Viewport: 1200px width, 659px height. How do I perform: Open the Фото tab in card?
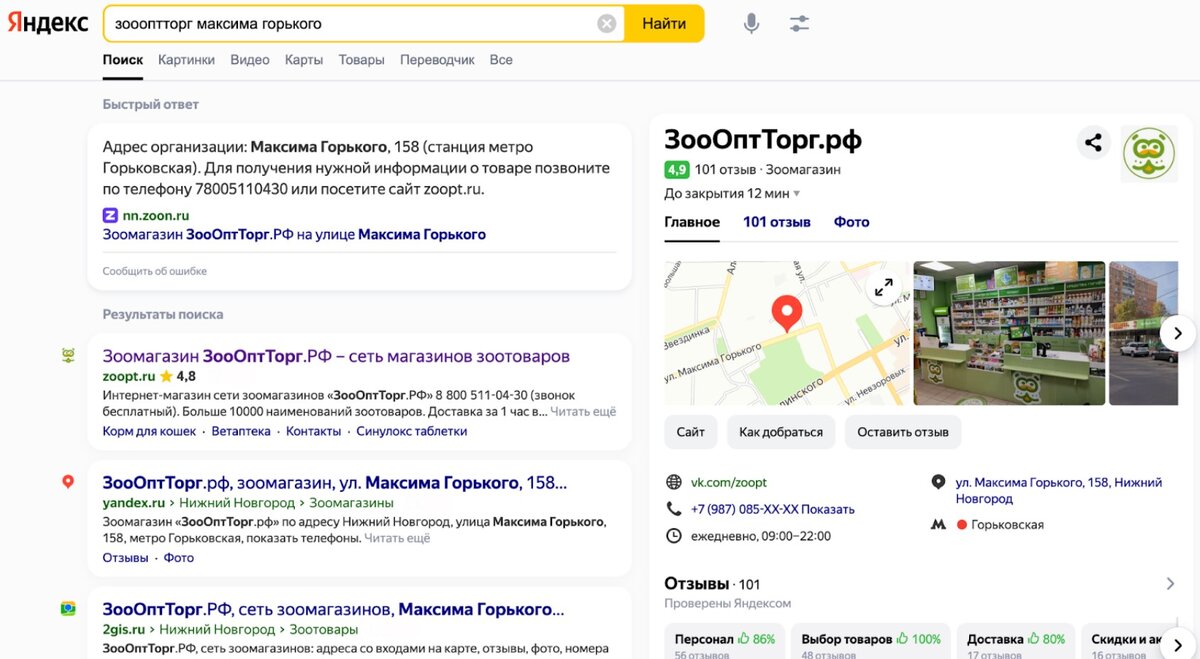[852, 222]
